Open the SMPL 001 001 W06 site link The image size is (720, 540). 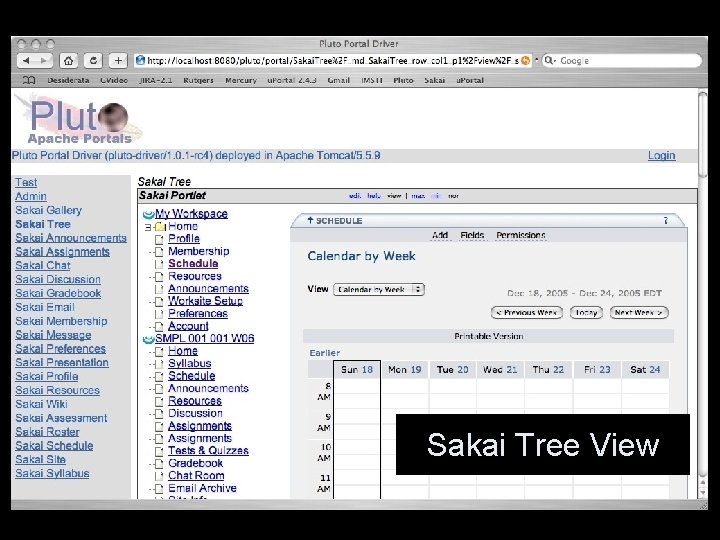205,338
